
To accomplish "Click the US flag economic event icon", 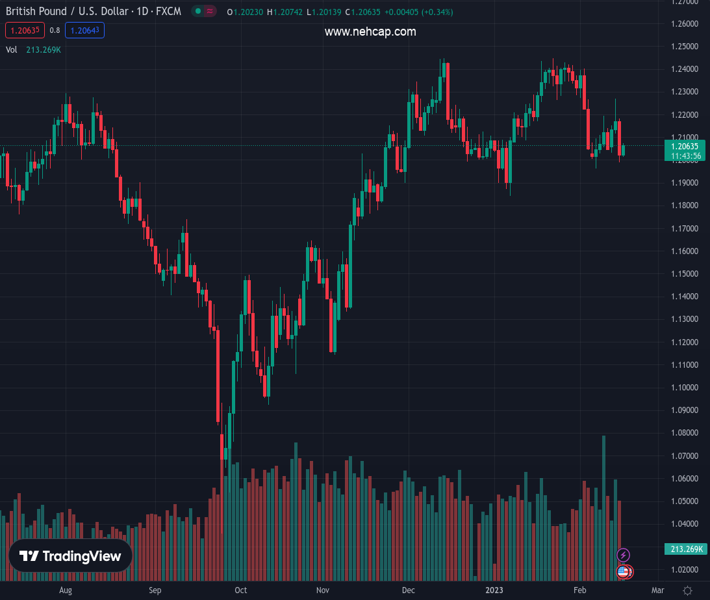I will pyautogui.click(x=623, y=572).
